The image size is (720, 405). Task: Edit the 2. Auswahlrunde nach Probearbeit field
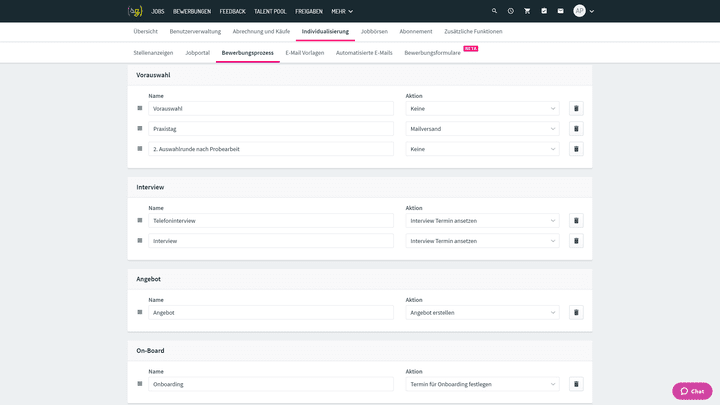click(x=271, y=149)
